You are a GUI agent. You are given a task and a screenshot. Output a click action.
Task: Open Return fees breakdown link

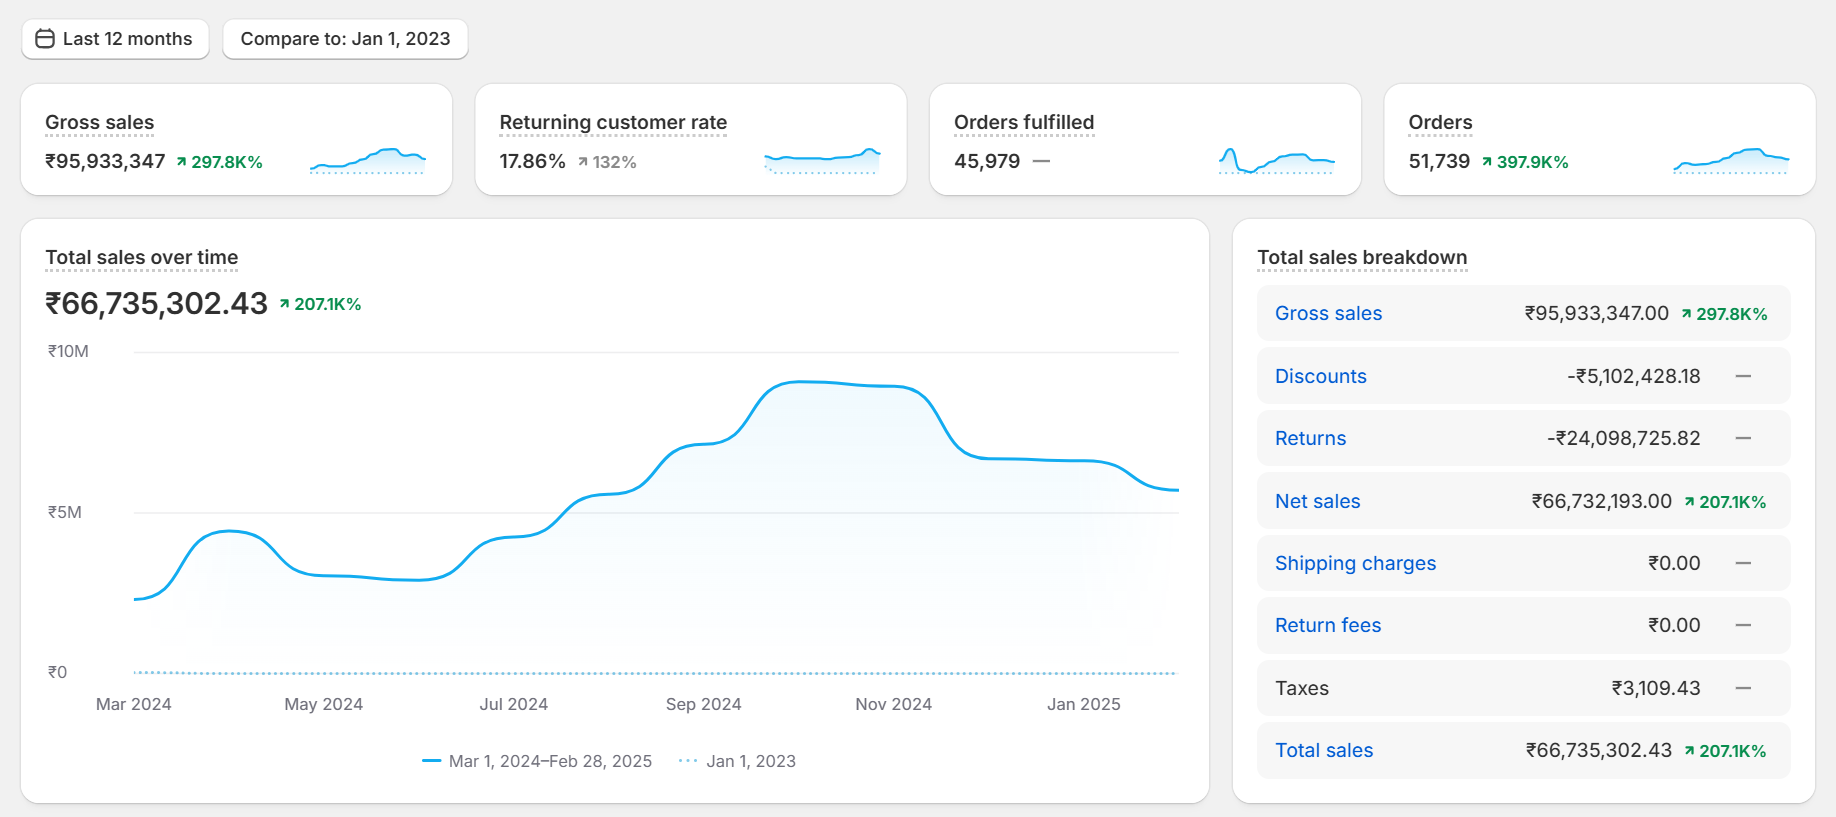pos(1327,625)
